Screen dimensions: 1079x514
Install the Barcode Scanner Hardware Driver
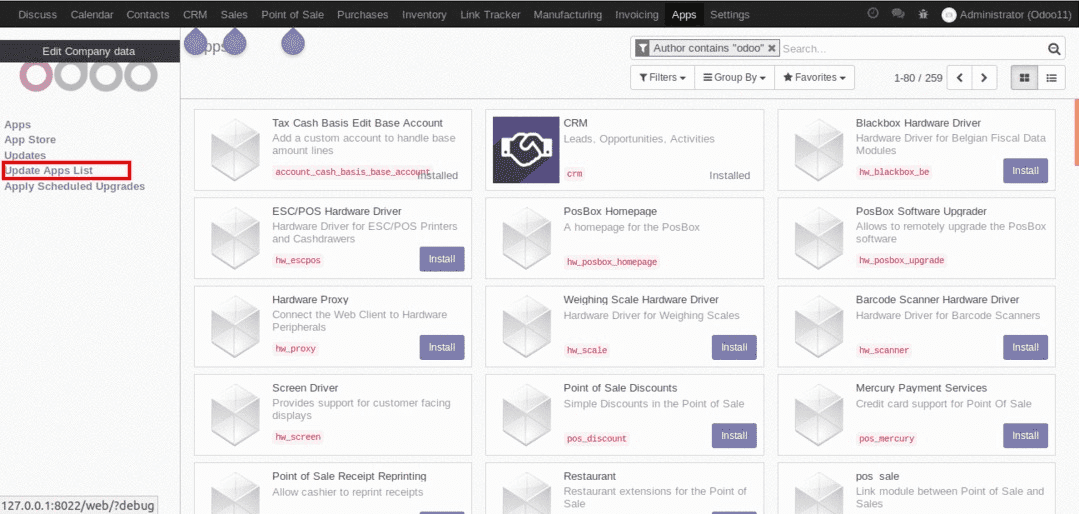(x=1025, y=347)
